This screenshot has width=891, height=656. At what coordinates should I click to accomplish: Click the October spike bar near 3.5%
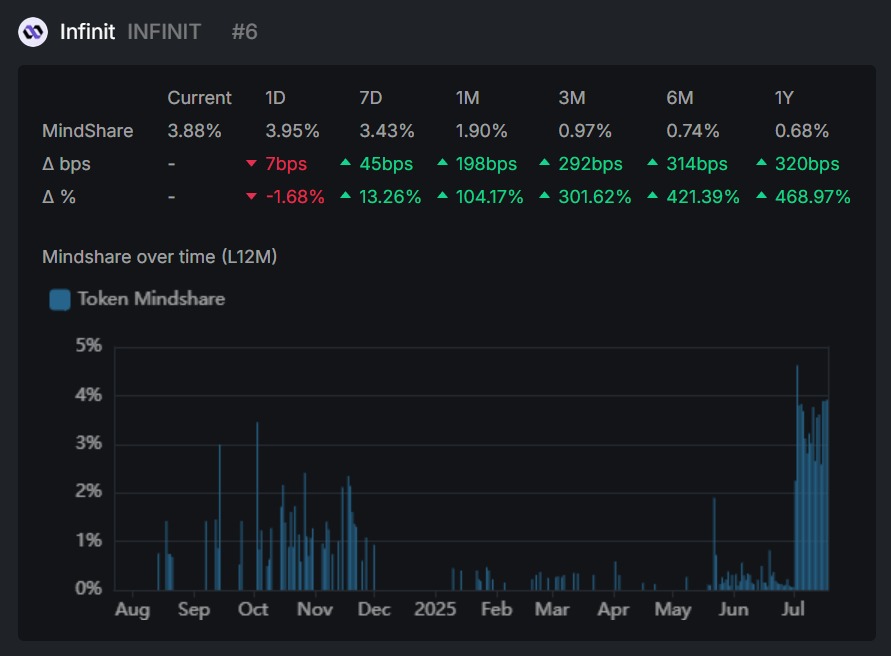tap(257, 506)
